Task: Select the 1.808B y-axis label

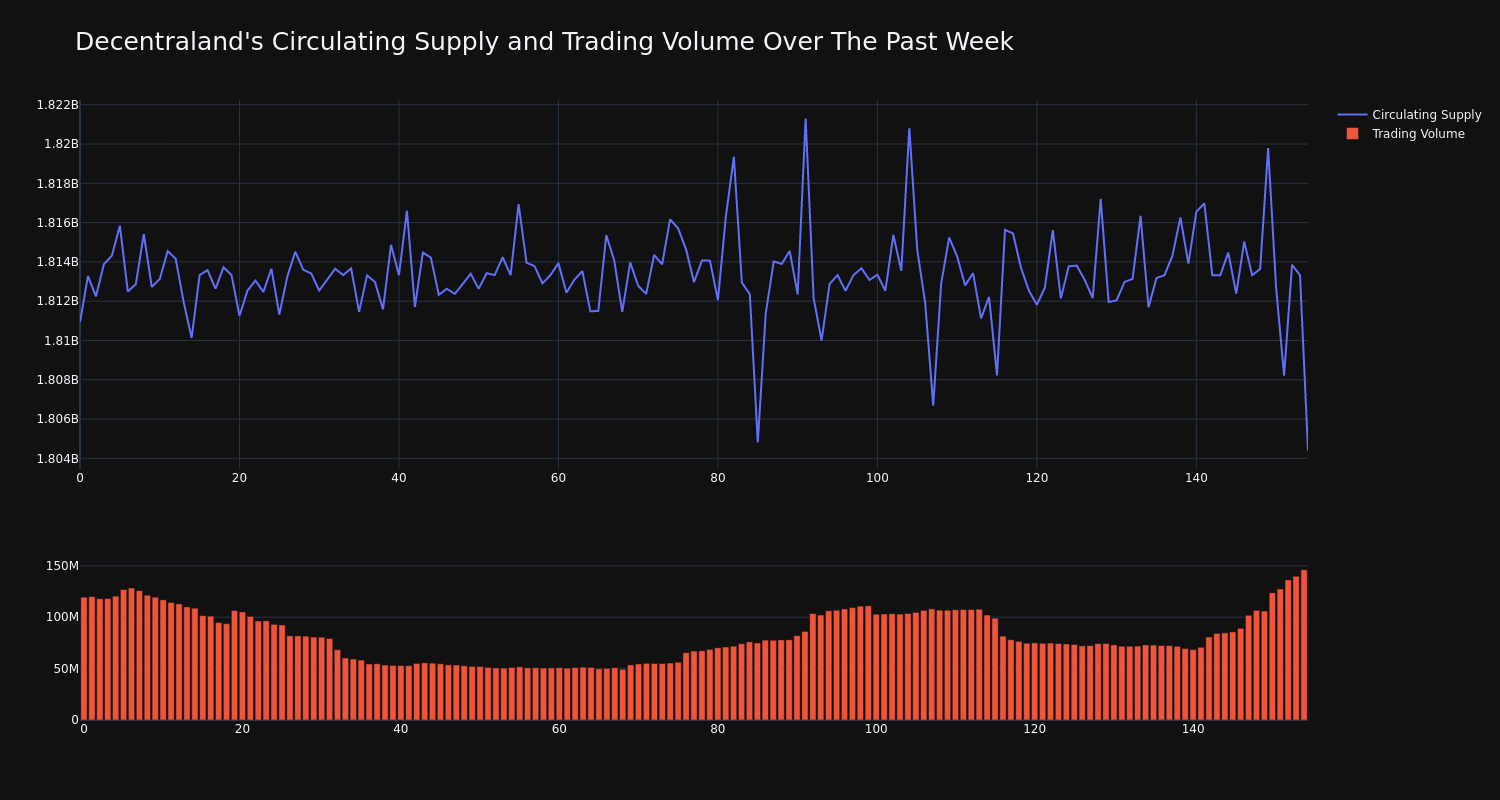Action: point(57,380)
